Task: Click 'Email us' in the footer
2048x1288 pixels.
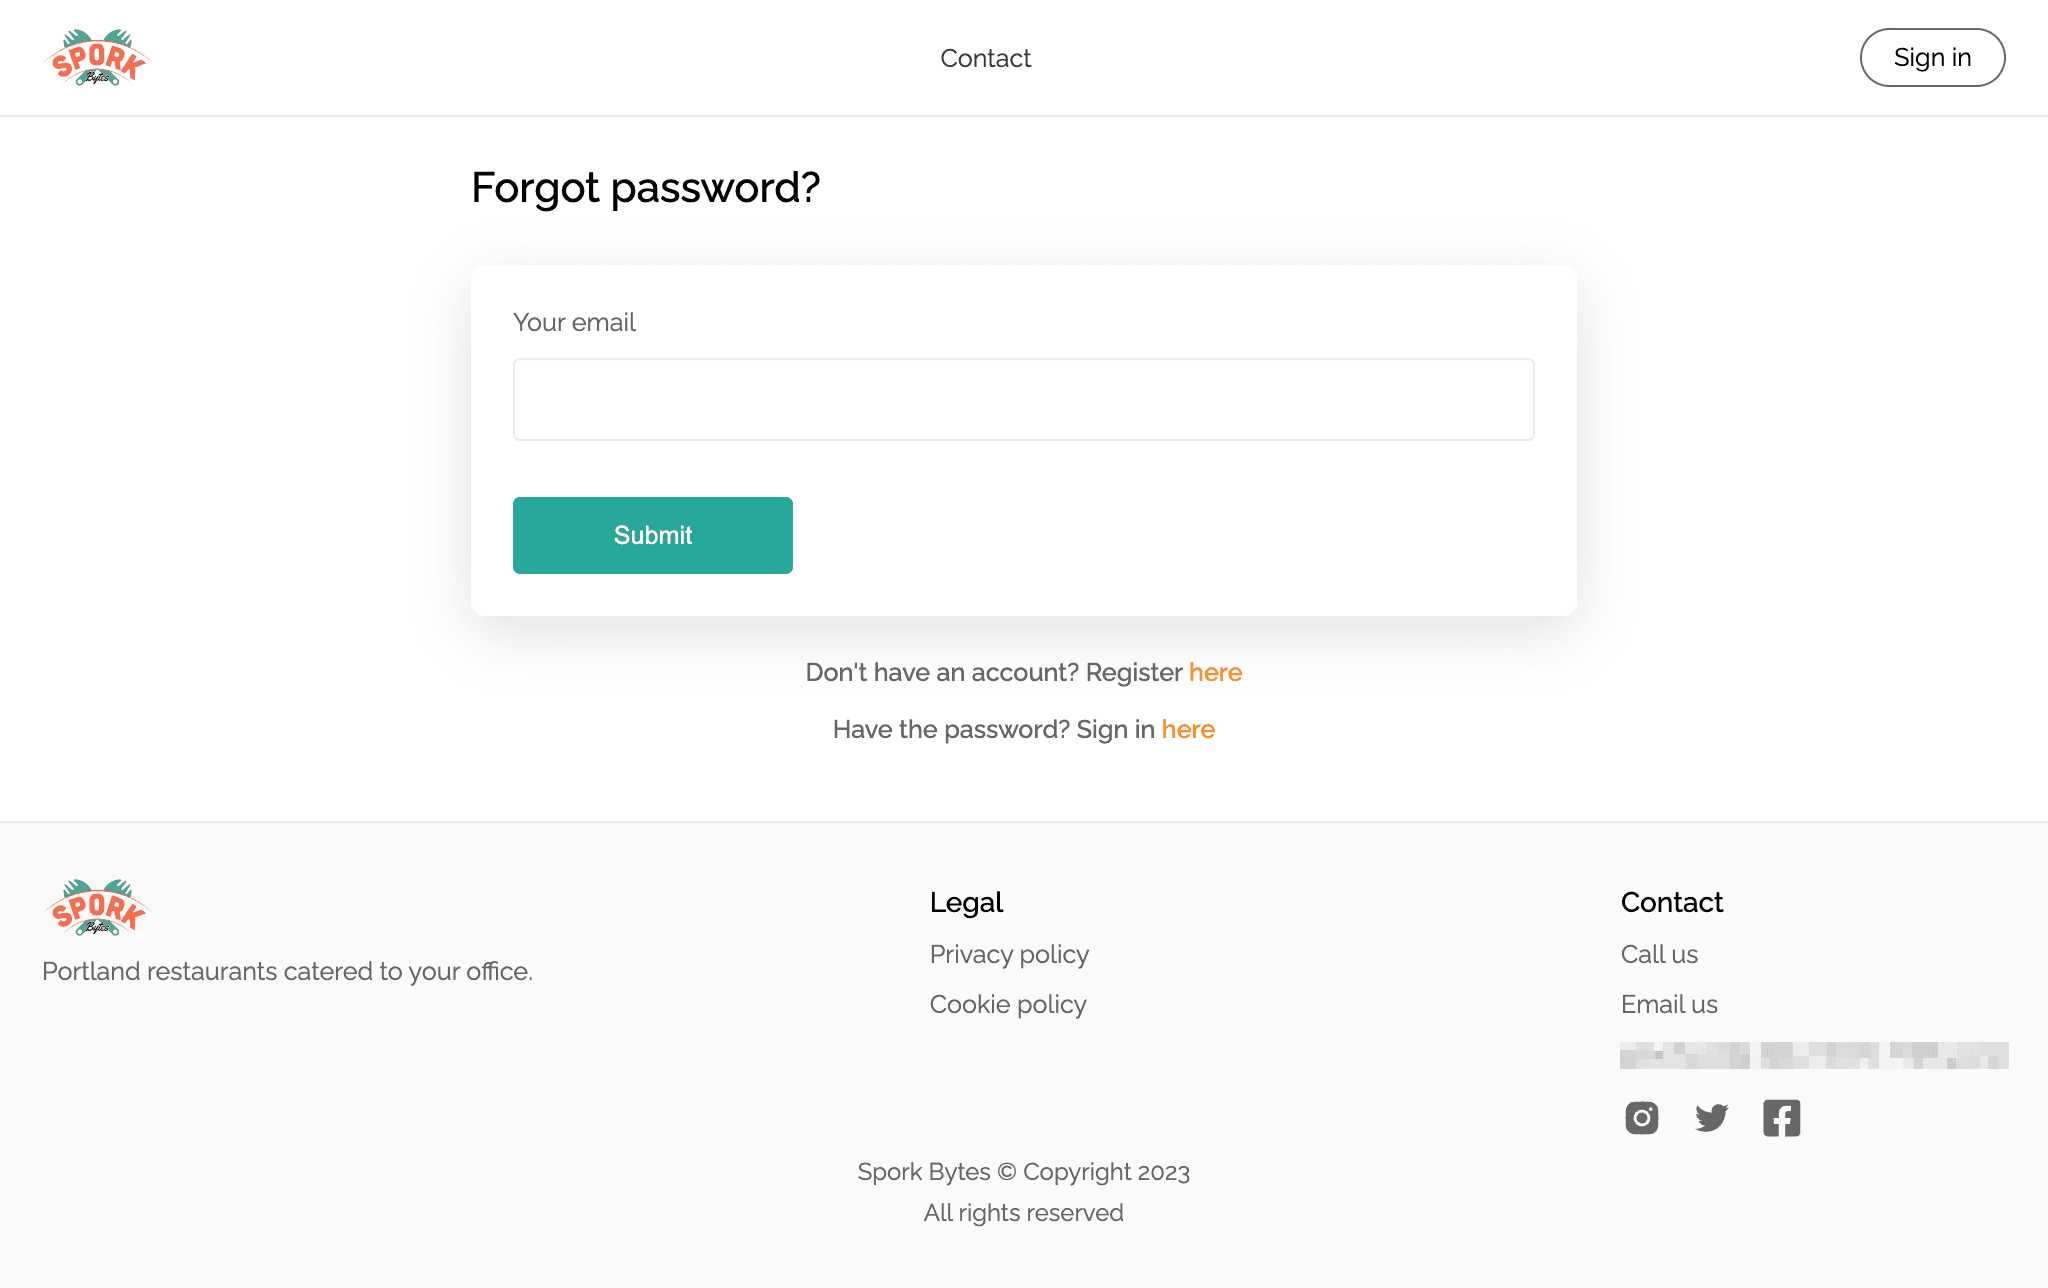Action: click(x=1668, y=1004)
